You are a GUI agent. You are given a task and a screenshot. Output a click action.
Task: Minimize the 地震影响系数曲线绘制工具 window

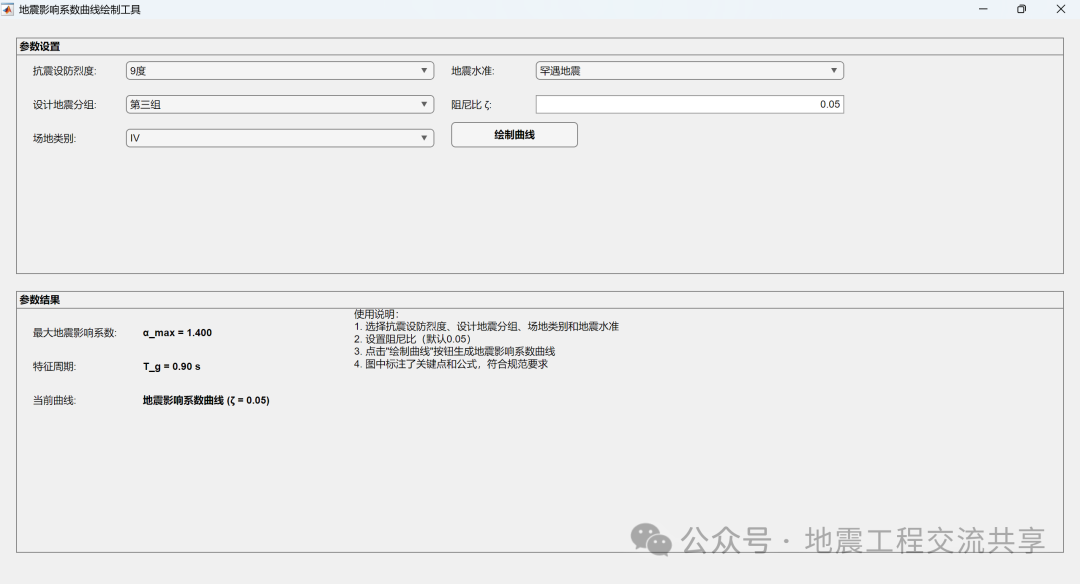(983, 9)
